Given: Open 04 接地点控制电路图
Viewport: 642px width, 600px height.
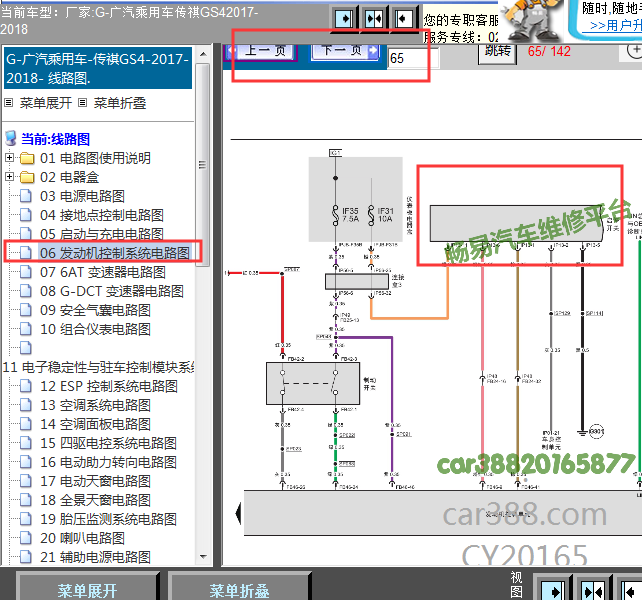Looking at the screenshot, I should point(102,215).
